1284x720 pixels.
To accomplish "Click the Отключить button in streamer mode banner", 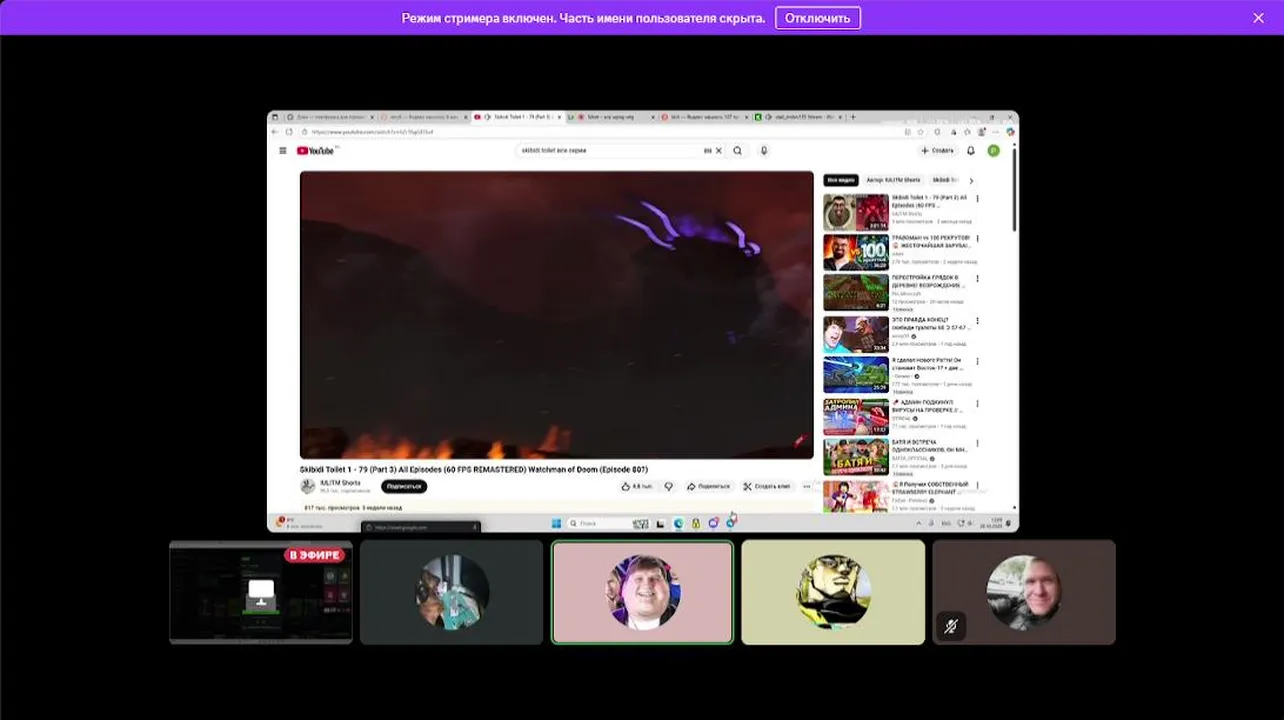I will pyautogui.click(x=817, y=18).
